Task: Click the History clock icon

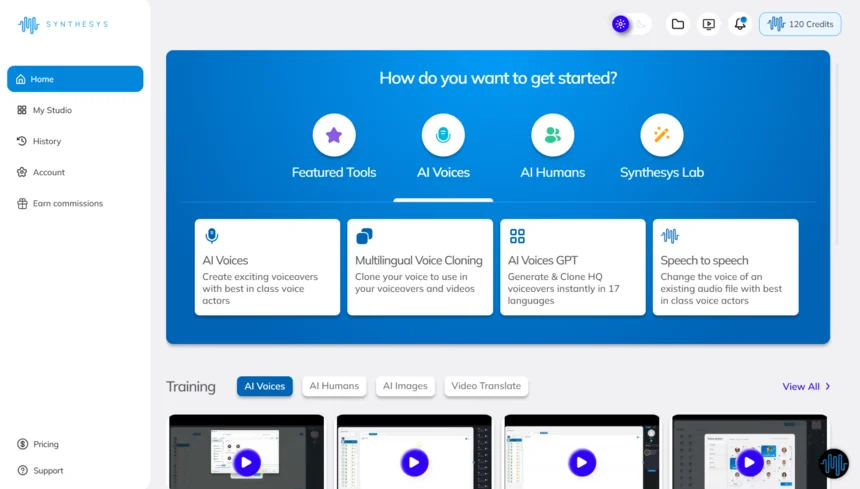Action: [x=22, y=141]
